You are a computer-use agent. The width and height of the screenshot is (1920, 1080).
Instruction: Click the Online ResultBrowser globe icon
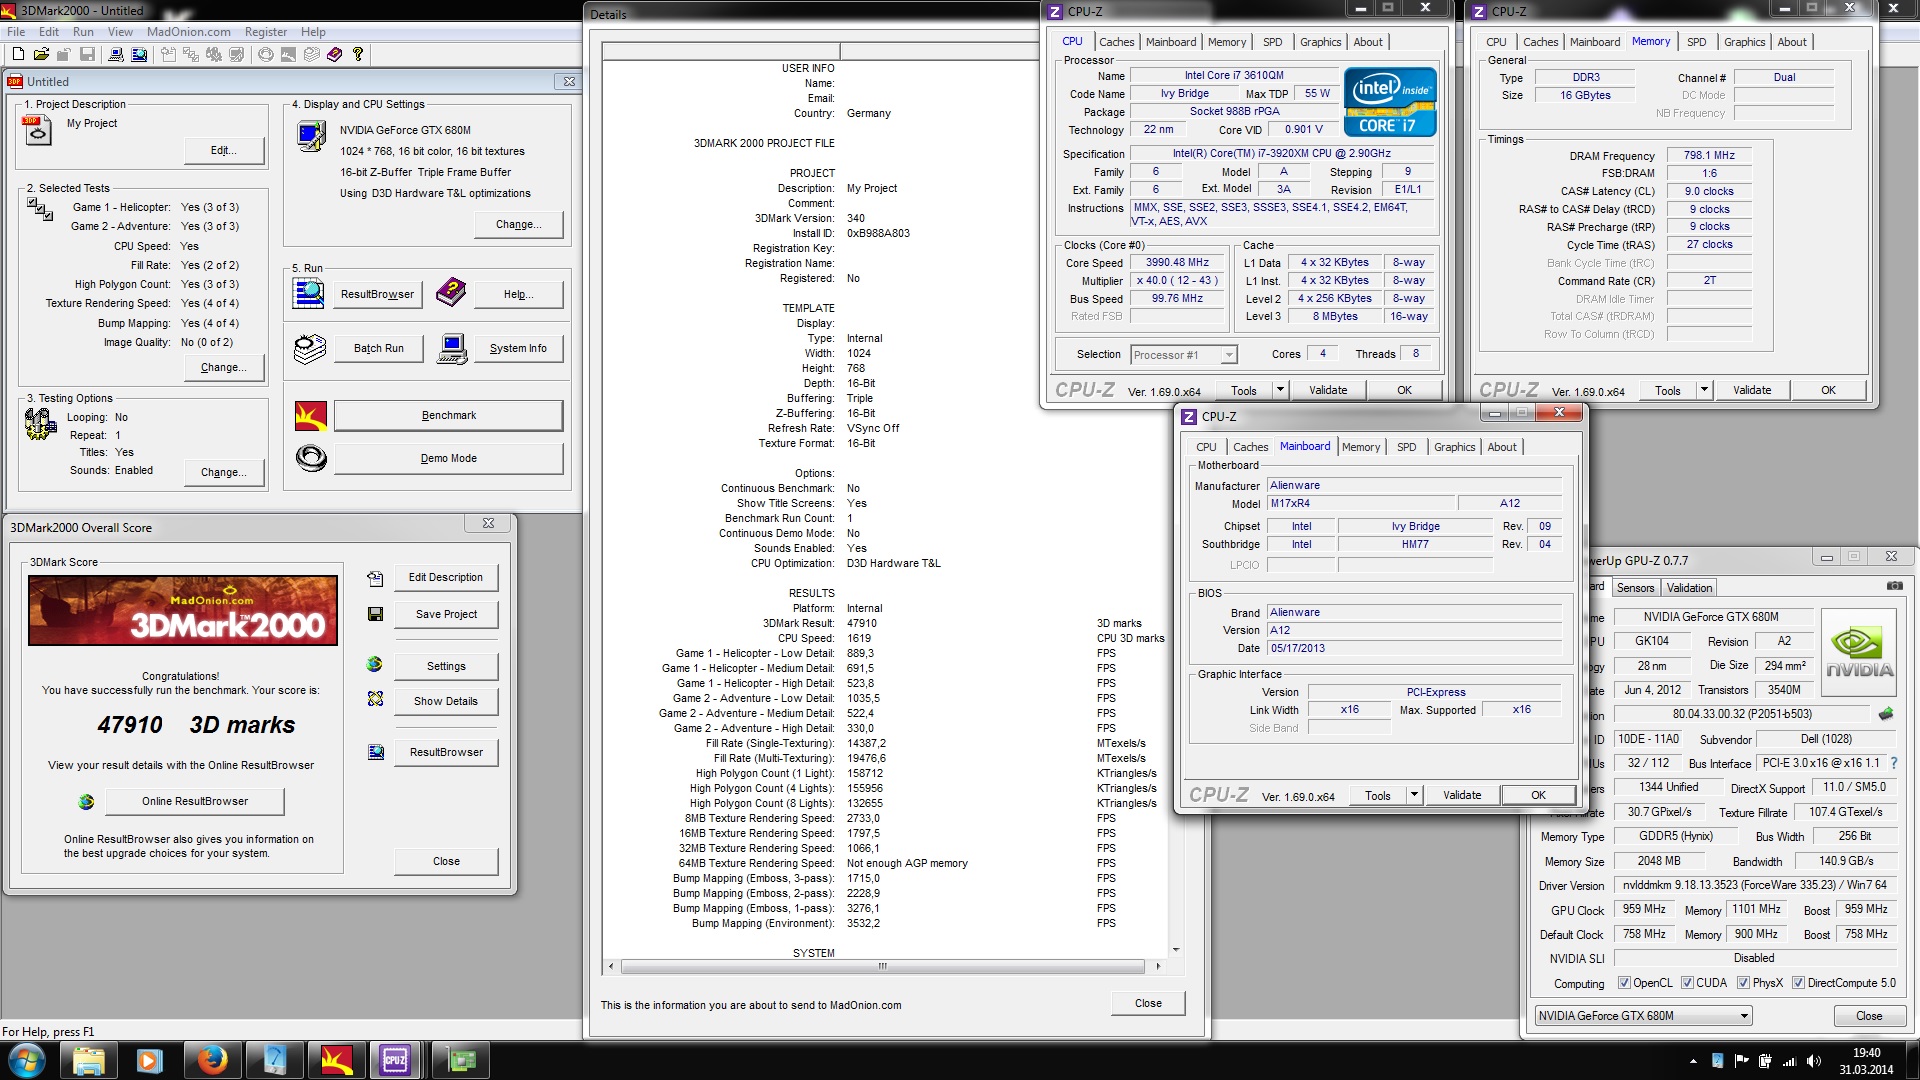tap(86, 802)
